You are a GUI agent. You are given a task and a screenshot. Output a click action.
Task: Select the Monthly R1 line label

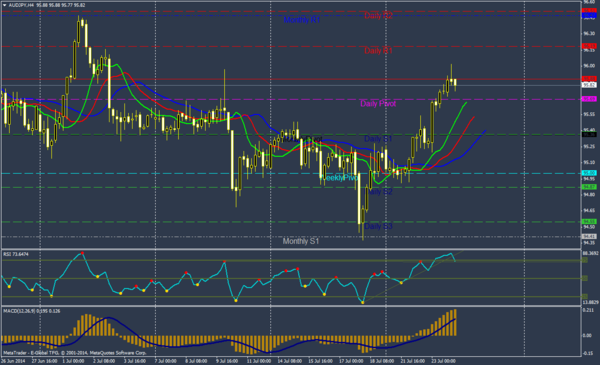tap(302, 20)
